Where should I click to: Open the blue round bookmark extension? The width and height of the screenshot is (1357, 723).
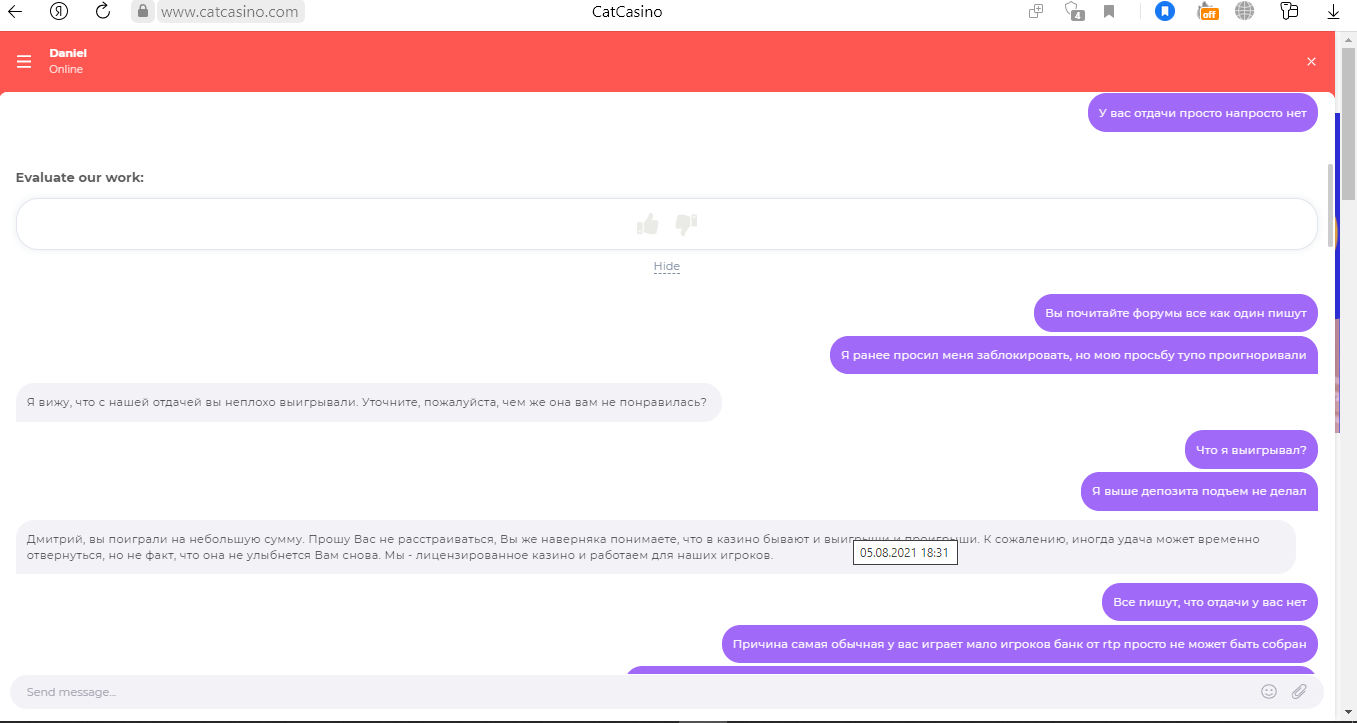pyautogui.click(x=1165, y=12)
